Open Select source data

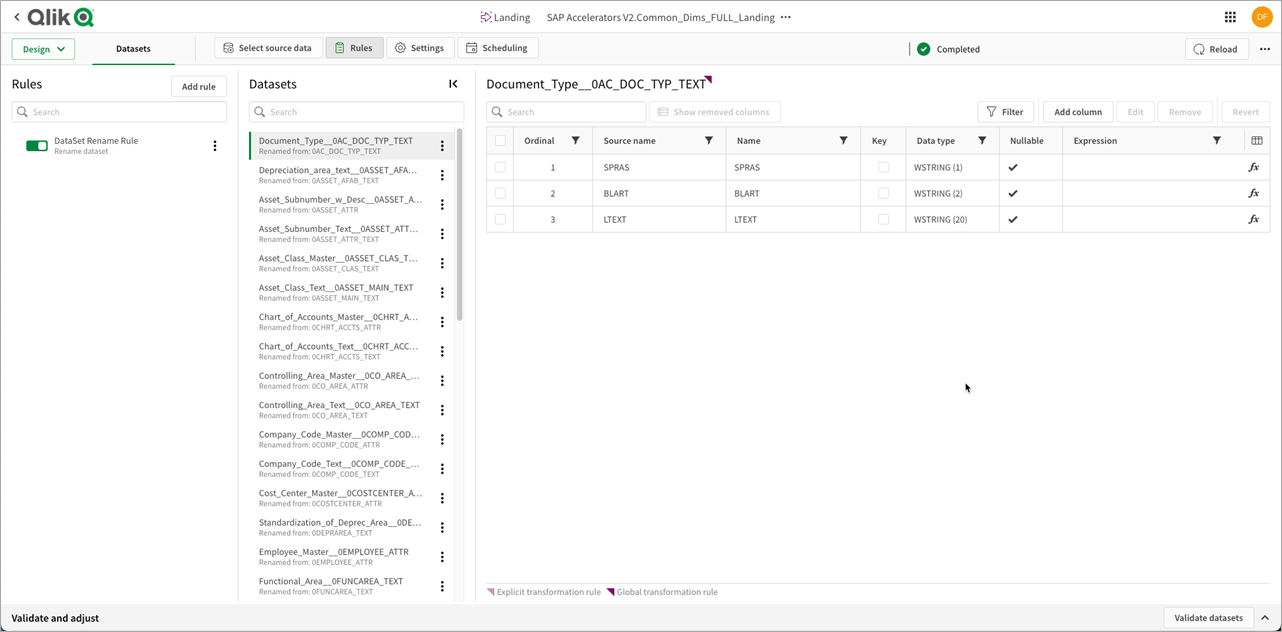(x=267, y=48)
